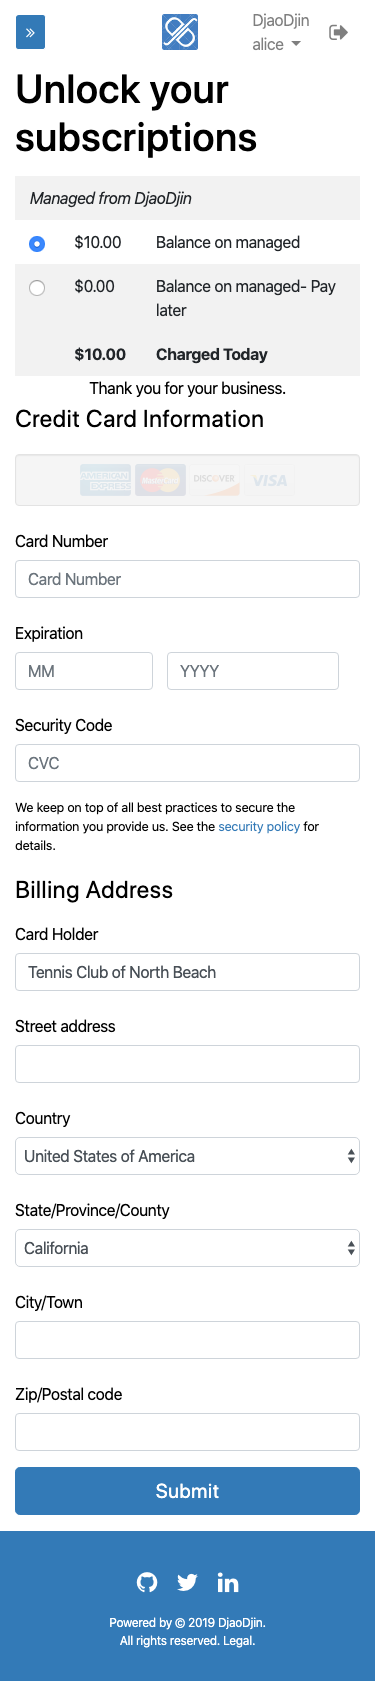Open the security policy link
The width and height of the screenshot is (375, 1681).
pos(259,827)
